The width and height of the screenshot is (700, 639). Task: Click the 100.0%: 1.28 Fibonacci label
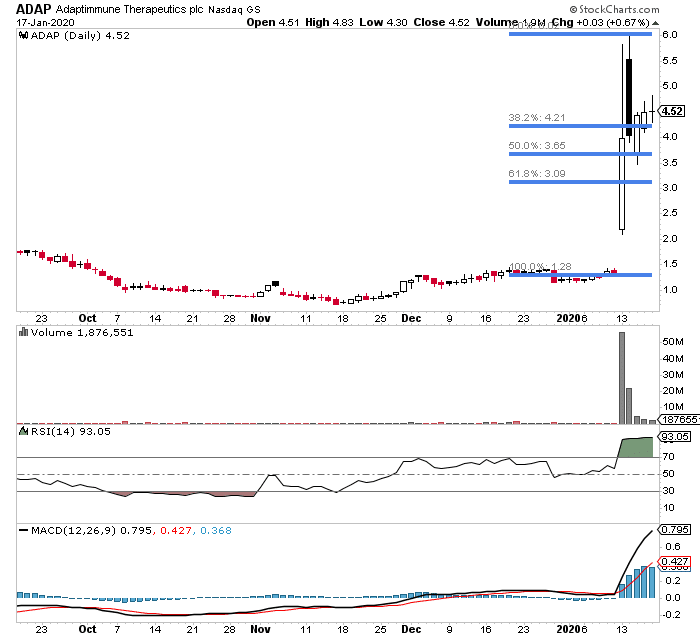point(540,267)
